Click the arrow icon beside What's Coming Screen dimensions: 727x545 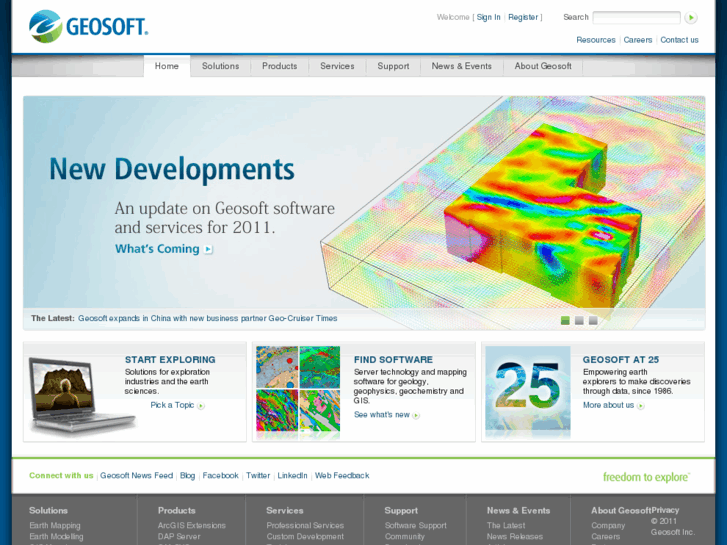click(x=209, y=249)
